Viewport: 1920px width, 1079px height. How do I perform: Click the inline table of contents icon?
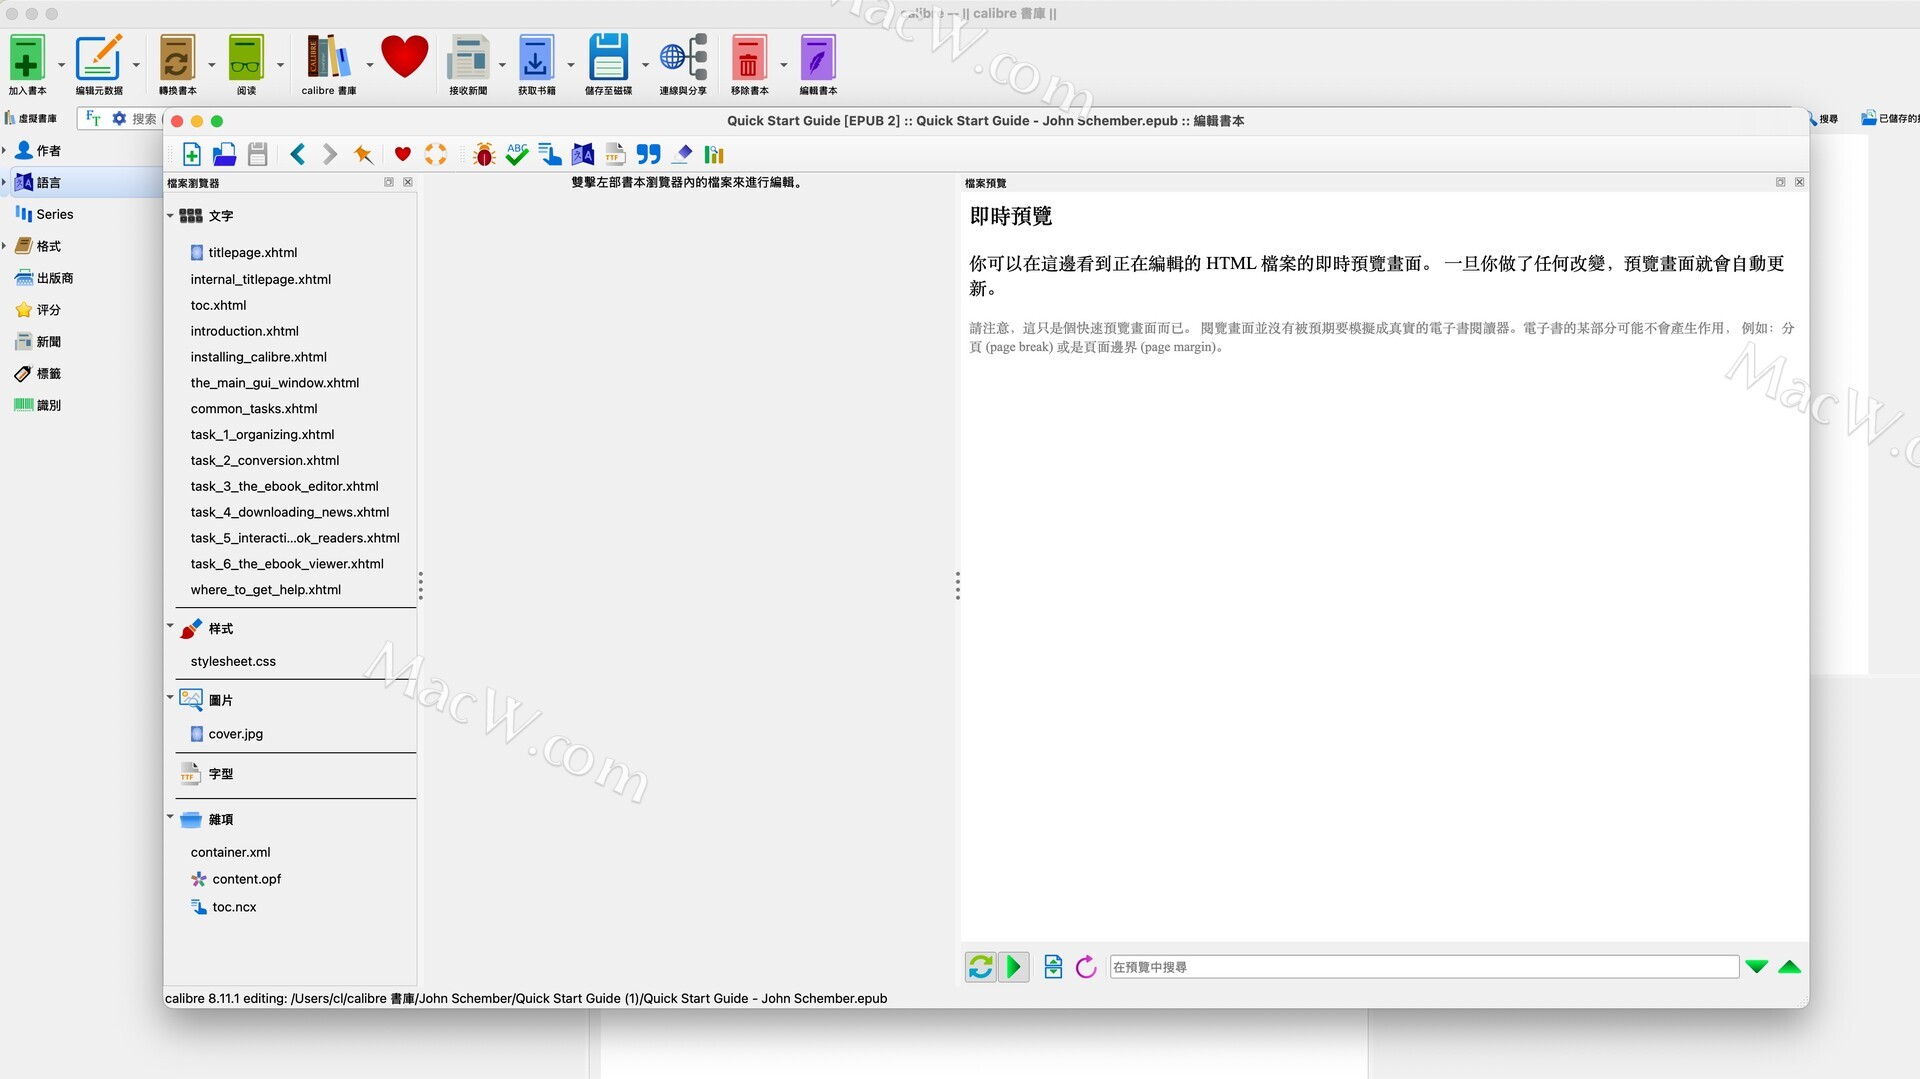click(x=550, y=154)
